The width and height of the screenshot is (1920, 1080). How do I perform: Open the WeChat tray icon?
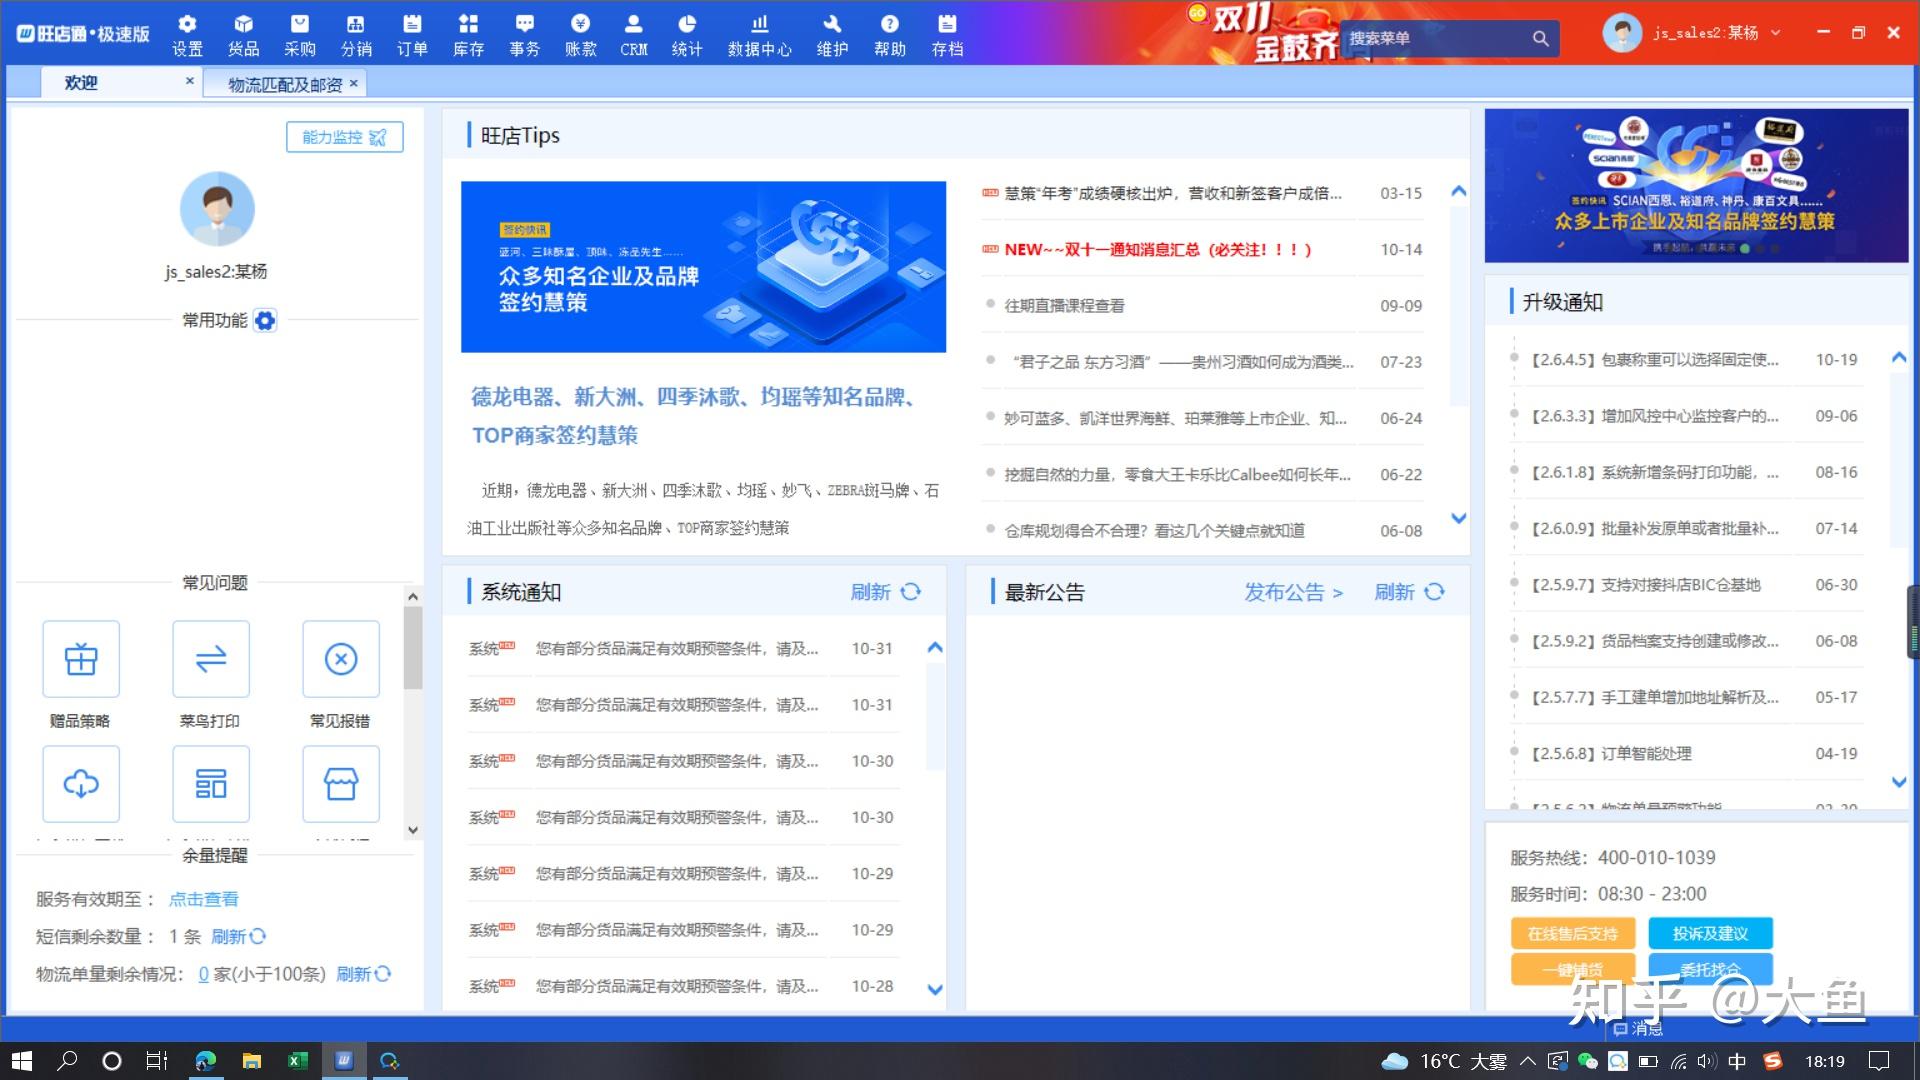pyautogui.click(x=1587, y=1061)
